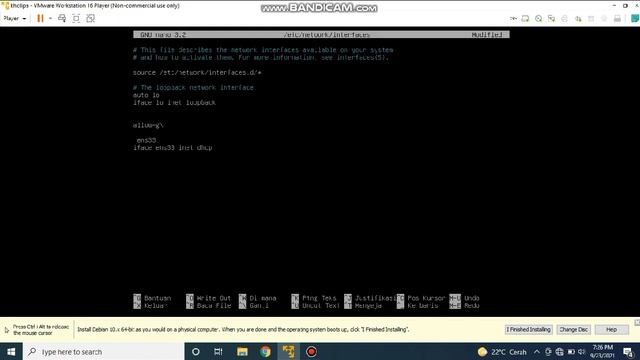Click the Bantuan shortcut label in nano
The width and height of the screenshot is (640, 360).
[x=158, y=298]
